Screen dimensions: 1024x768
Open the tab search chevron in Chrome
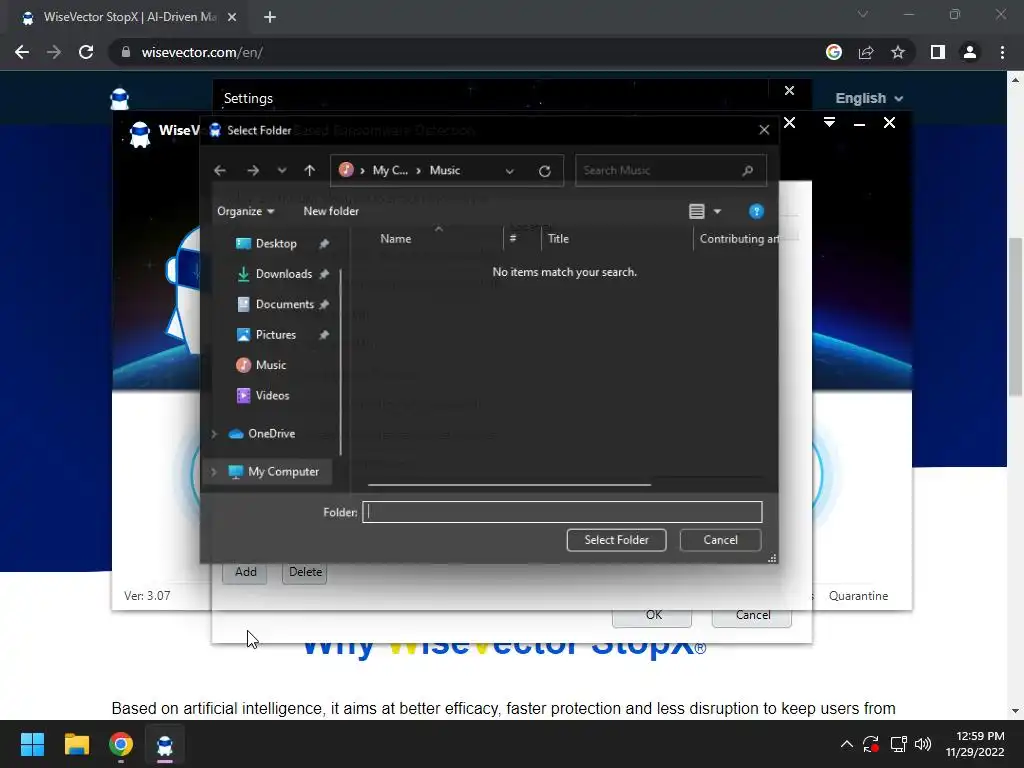[863, 14]
